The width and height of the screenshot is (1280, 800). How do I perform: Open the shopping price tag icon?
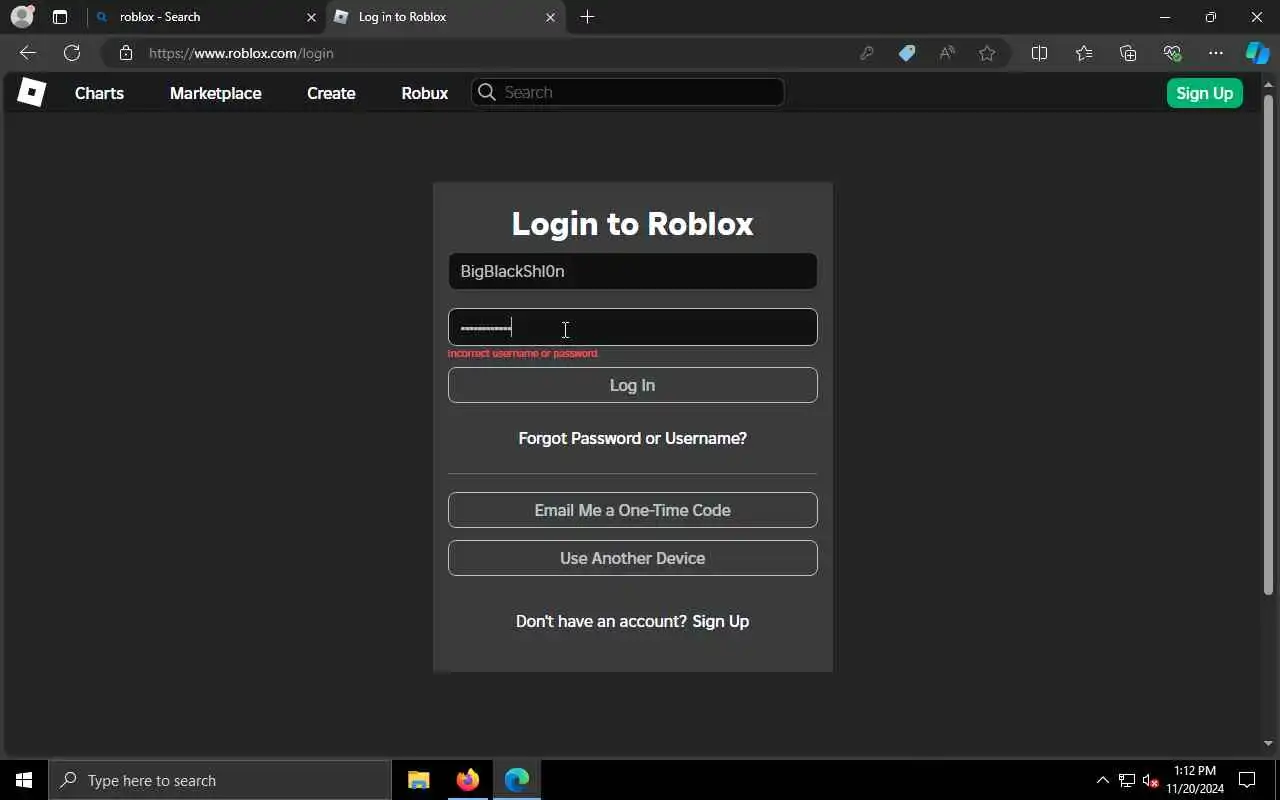[907, 53]
